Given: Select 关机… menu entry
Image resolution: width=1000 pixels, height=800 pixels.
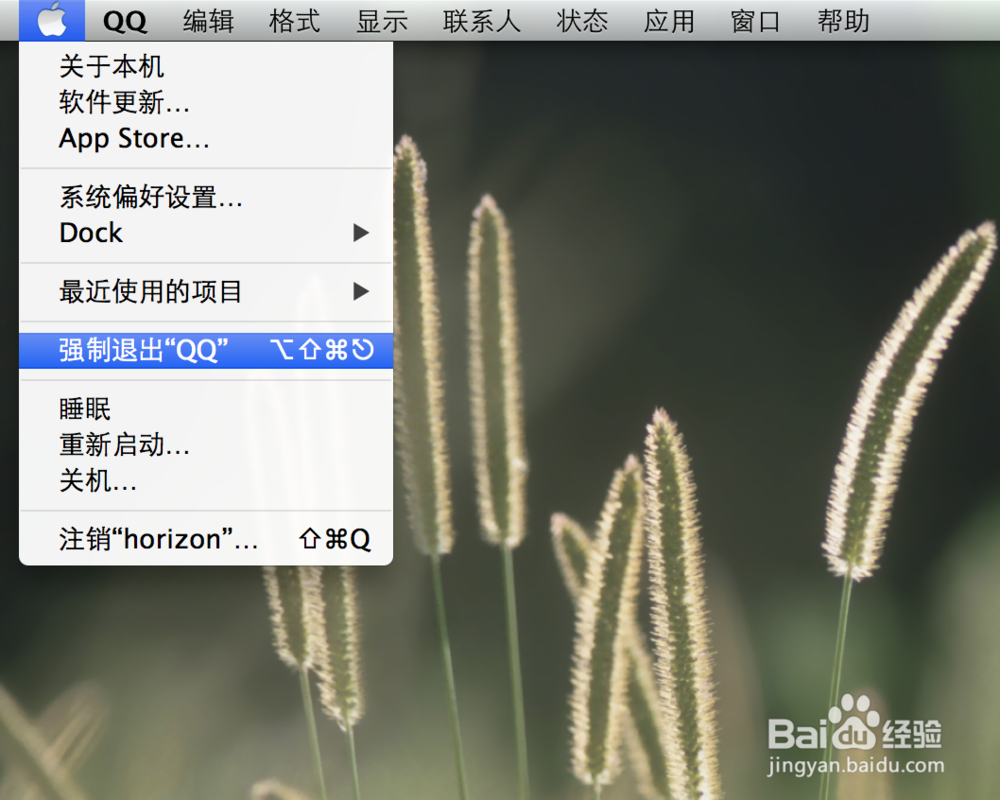Looking at the screenshot, I should [x=206, y=480].
